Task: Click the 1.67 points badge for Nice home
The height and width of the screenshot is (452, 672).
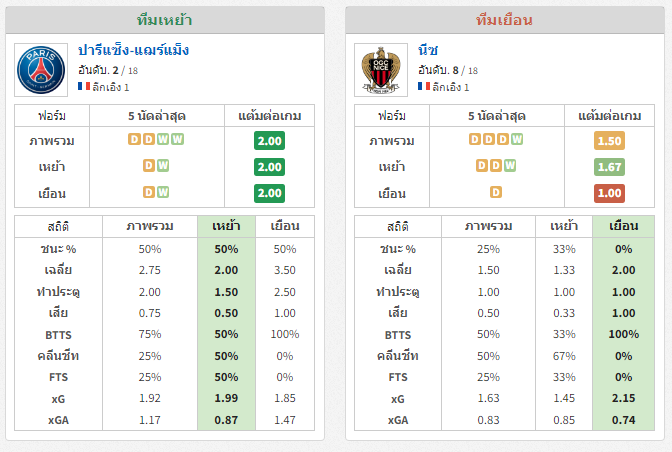Action: [x=609, y=167]
